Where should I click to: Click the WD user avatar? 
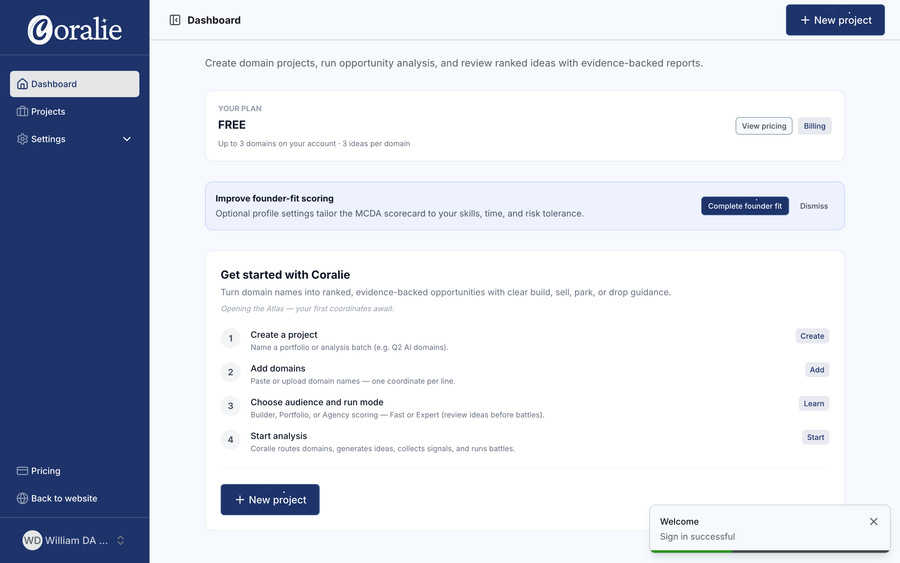coord(32,540)
